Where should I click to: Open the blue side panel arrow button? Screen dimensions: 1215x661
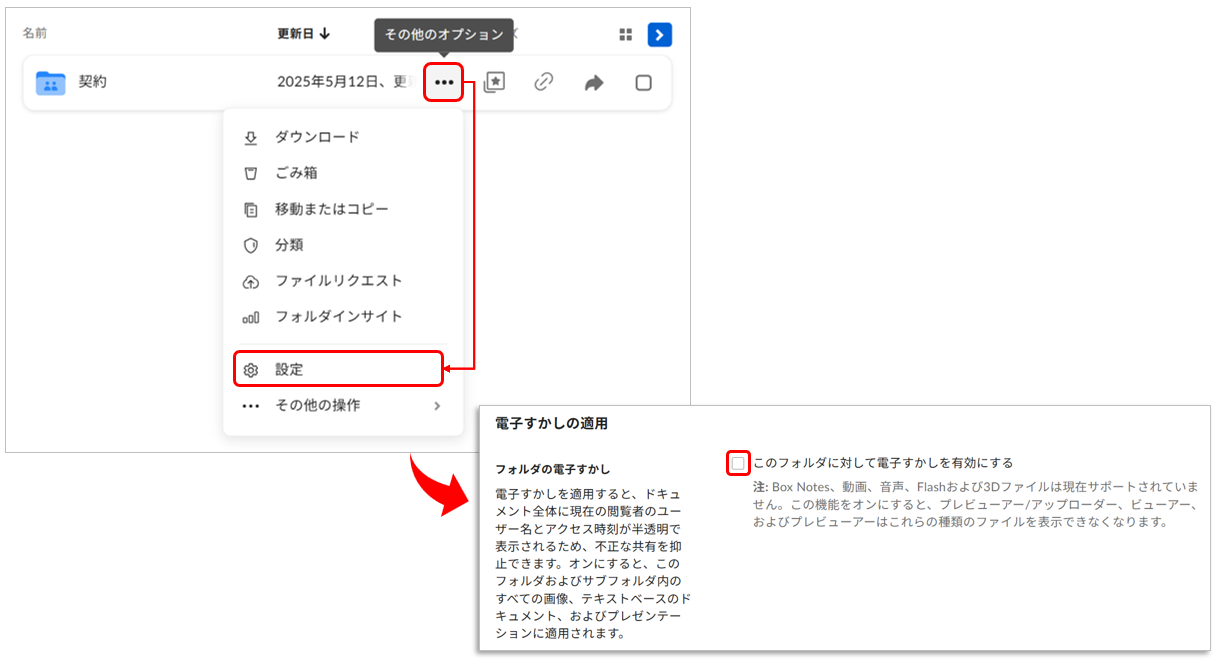coord(659,35)
